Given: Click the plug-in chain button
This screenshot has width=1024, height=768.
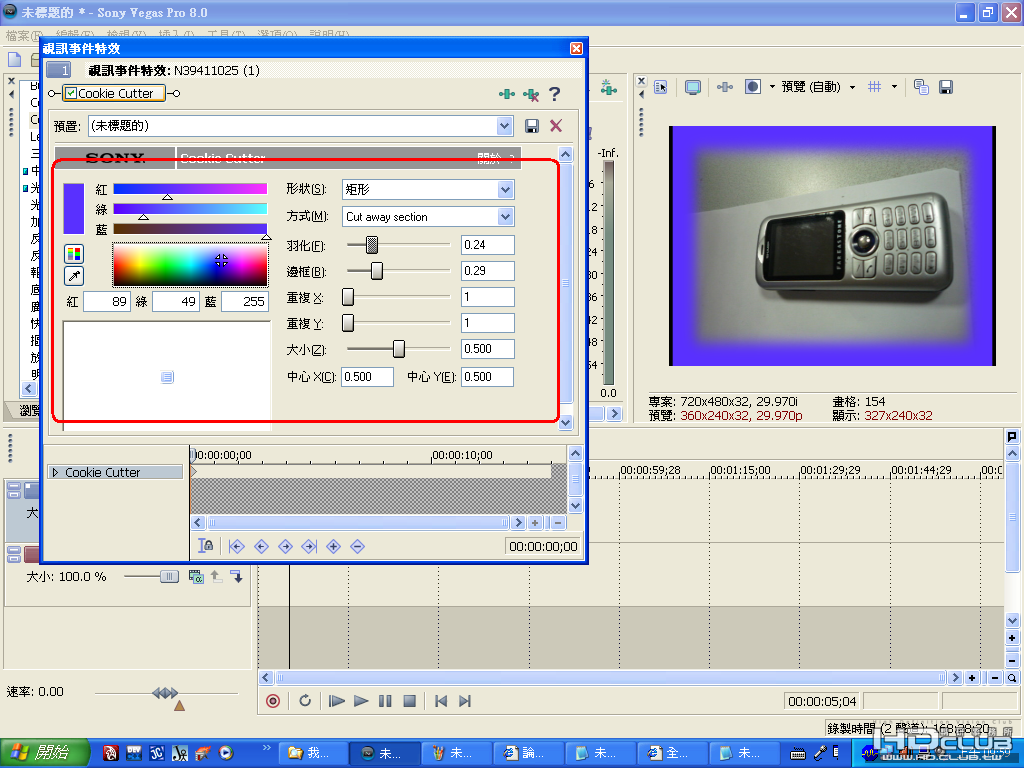Looking at the screenshot, I should 507,94.
